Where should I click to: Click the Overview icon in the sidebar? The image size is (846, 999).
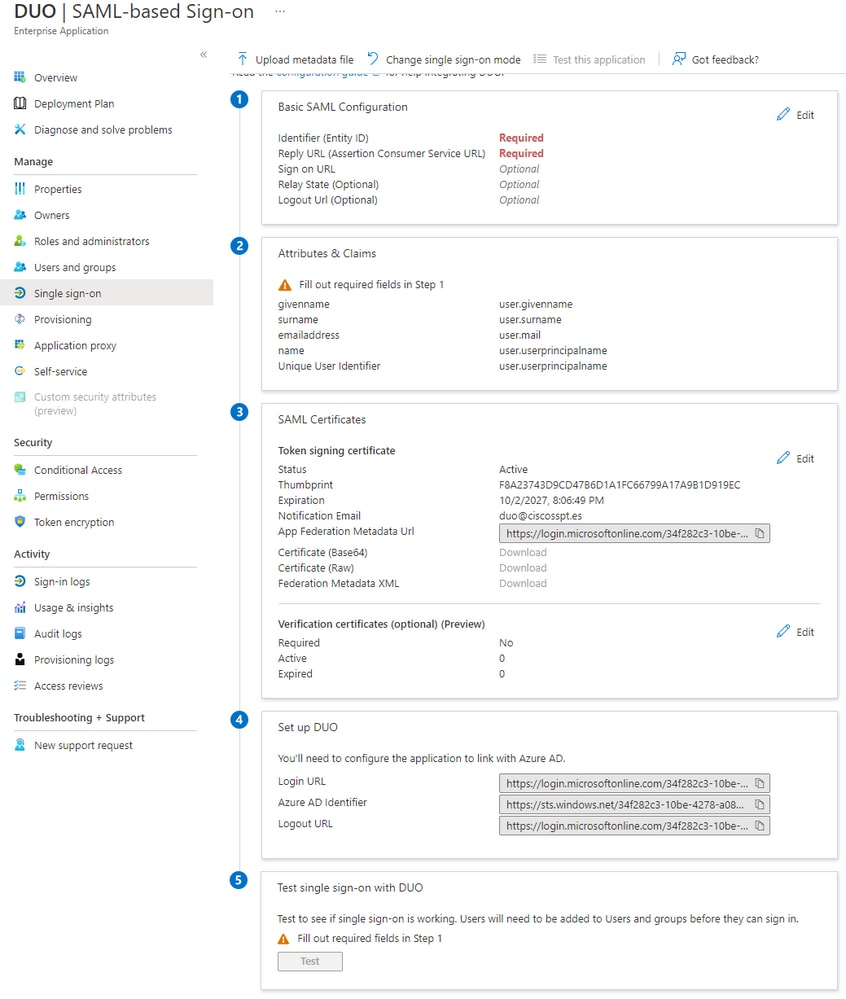click(x=20, y=77)
